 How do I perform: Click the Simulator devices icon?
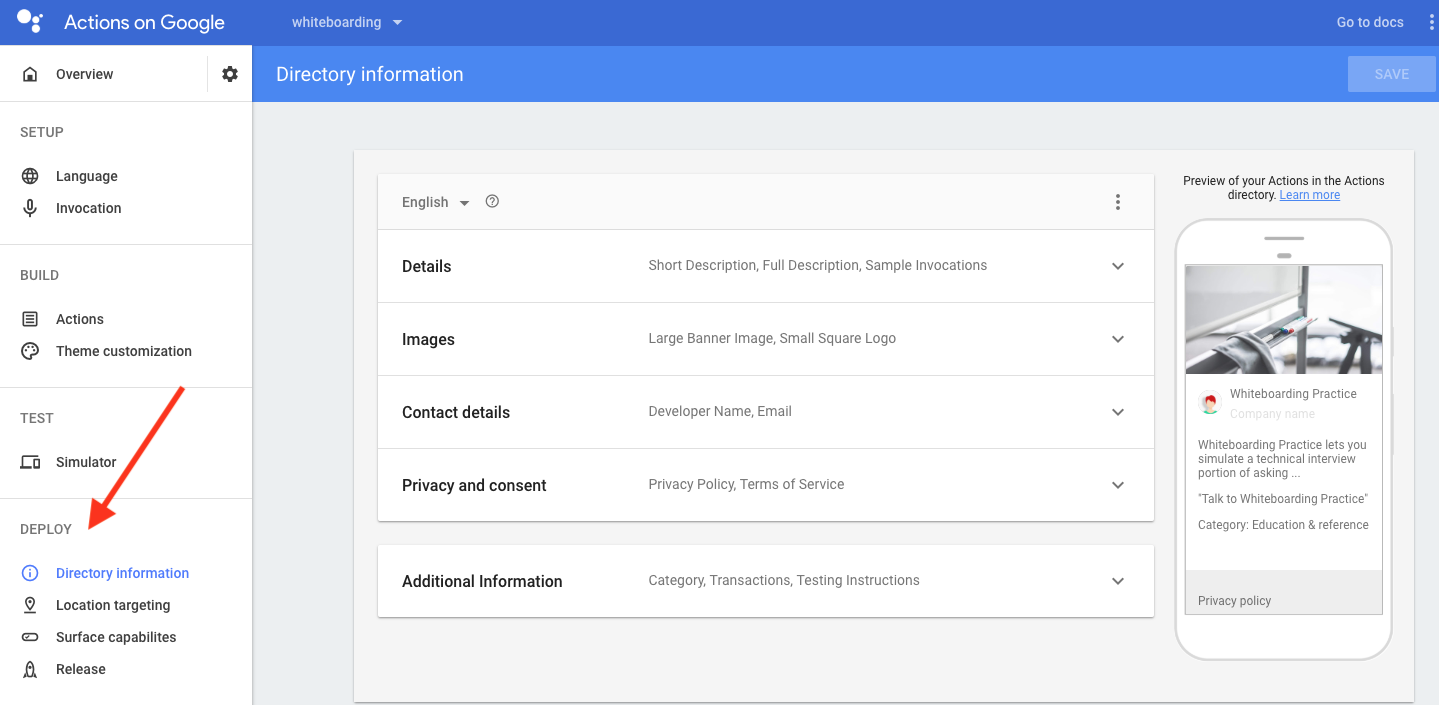click(30, 462)
